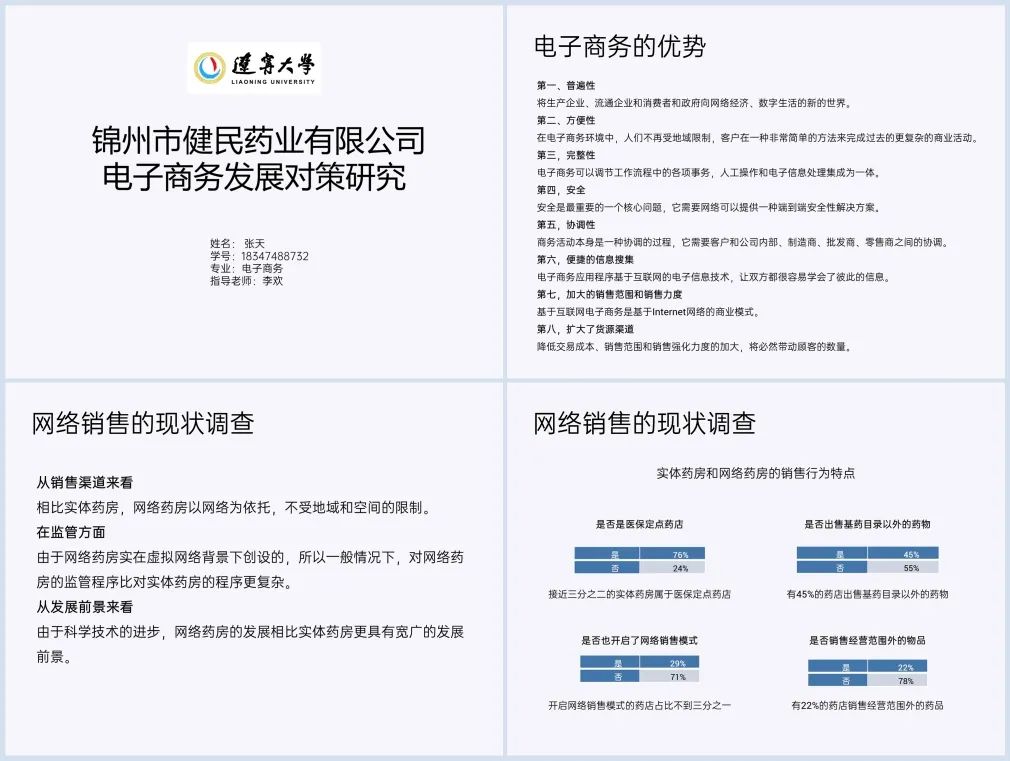This screenshot has height=761, width=1010.
Task: Click the subheading '从销售渠道来看'
Action: pos(84,482)
